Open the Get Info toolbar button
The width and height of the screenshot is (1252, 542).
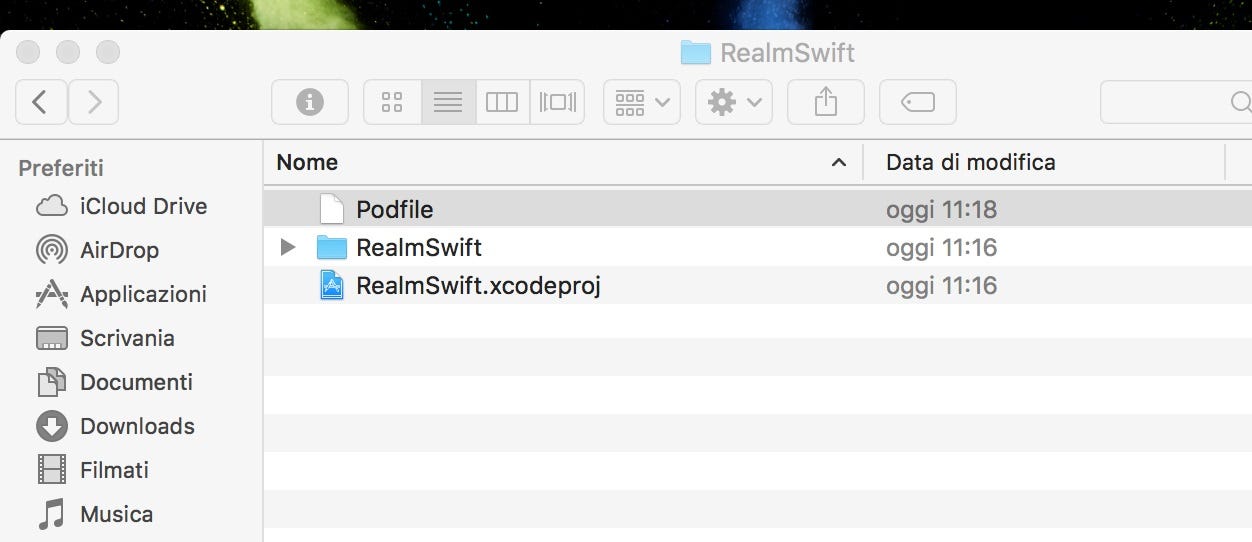click(310, 102)
